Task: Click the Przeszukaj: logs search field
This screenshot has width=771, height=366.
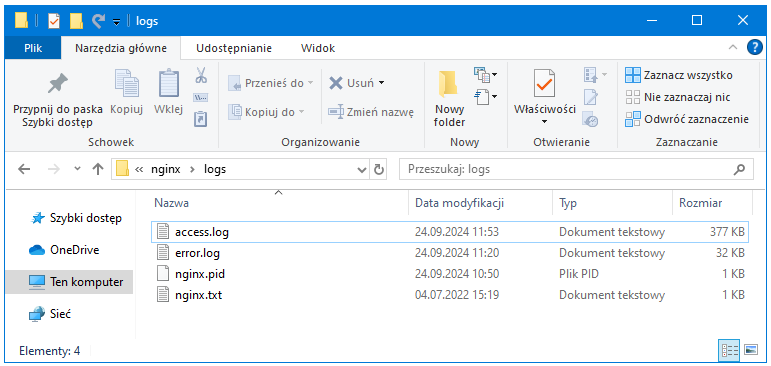Action: [575, 170]
